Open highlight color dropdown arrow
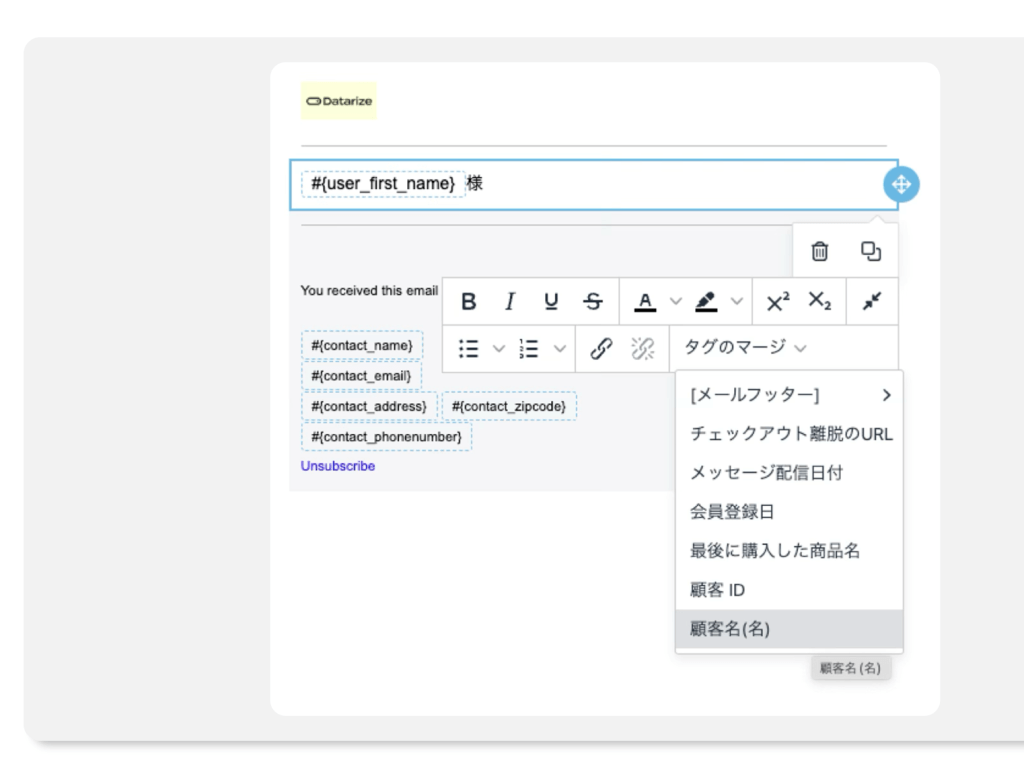This screenshot has width=1024, height=759. (x=737, y=302)
